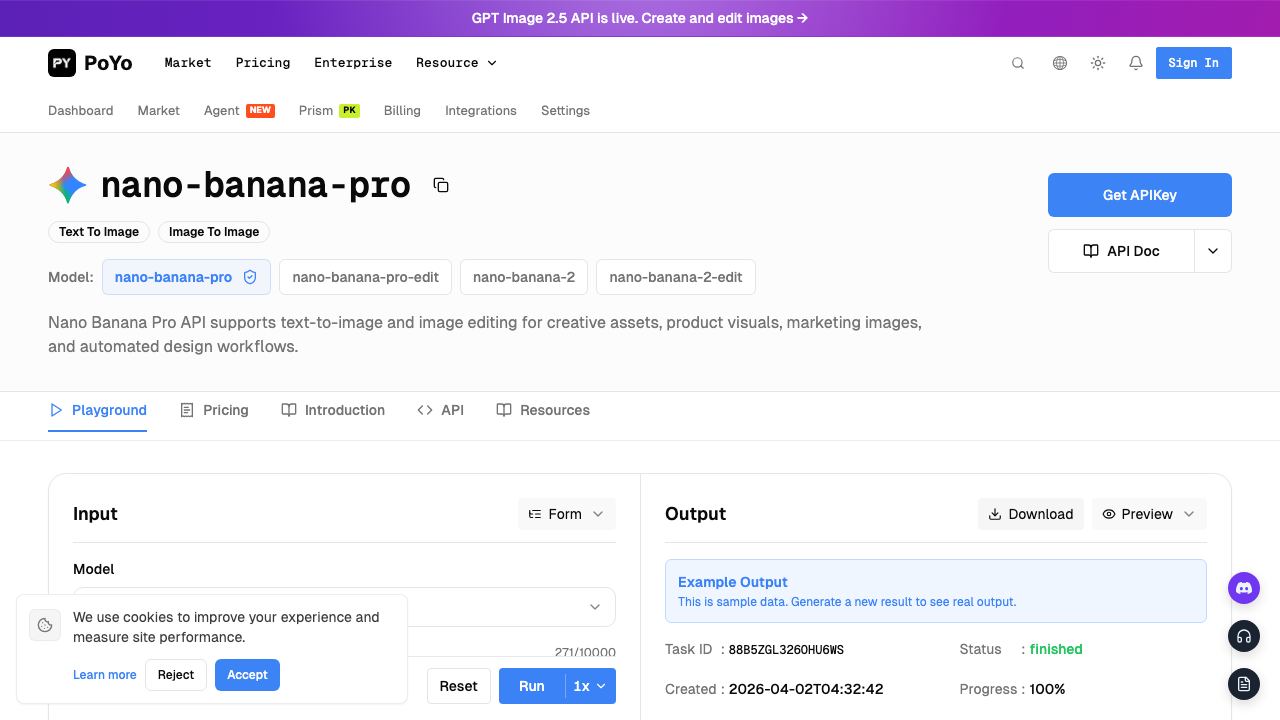1280x720 pixels.
Task: Click the Created timestamp 2026-04-02T04:32:42
Action: pos(806,689)
